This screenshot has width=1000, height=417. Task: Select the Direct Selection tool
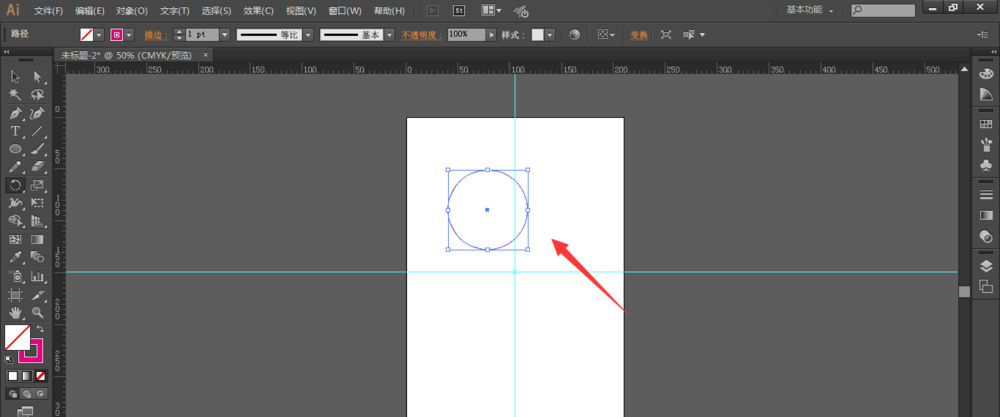click(37, 77)
